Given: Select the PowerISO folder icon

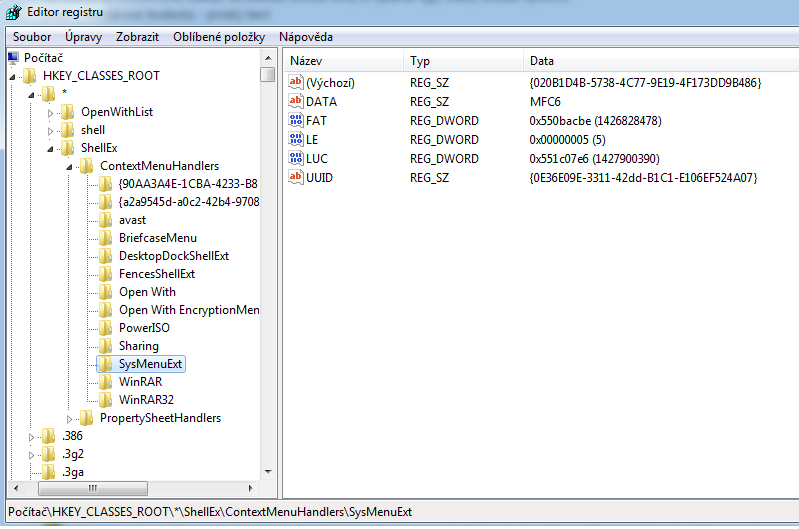Looking at the screenshot, I should pos(106,328).
